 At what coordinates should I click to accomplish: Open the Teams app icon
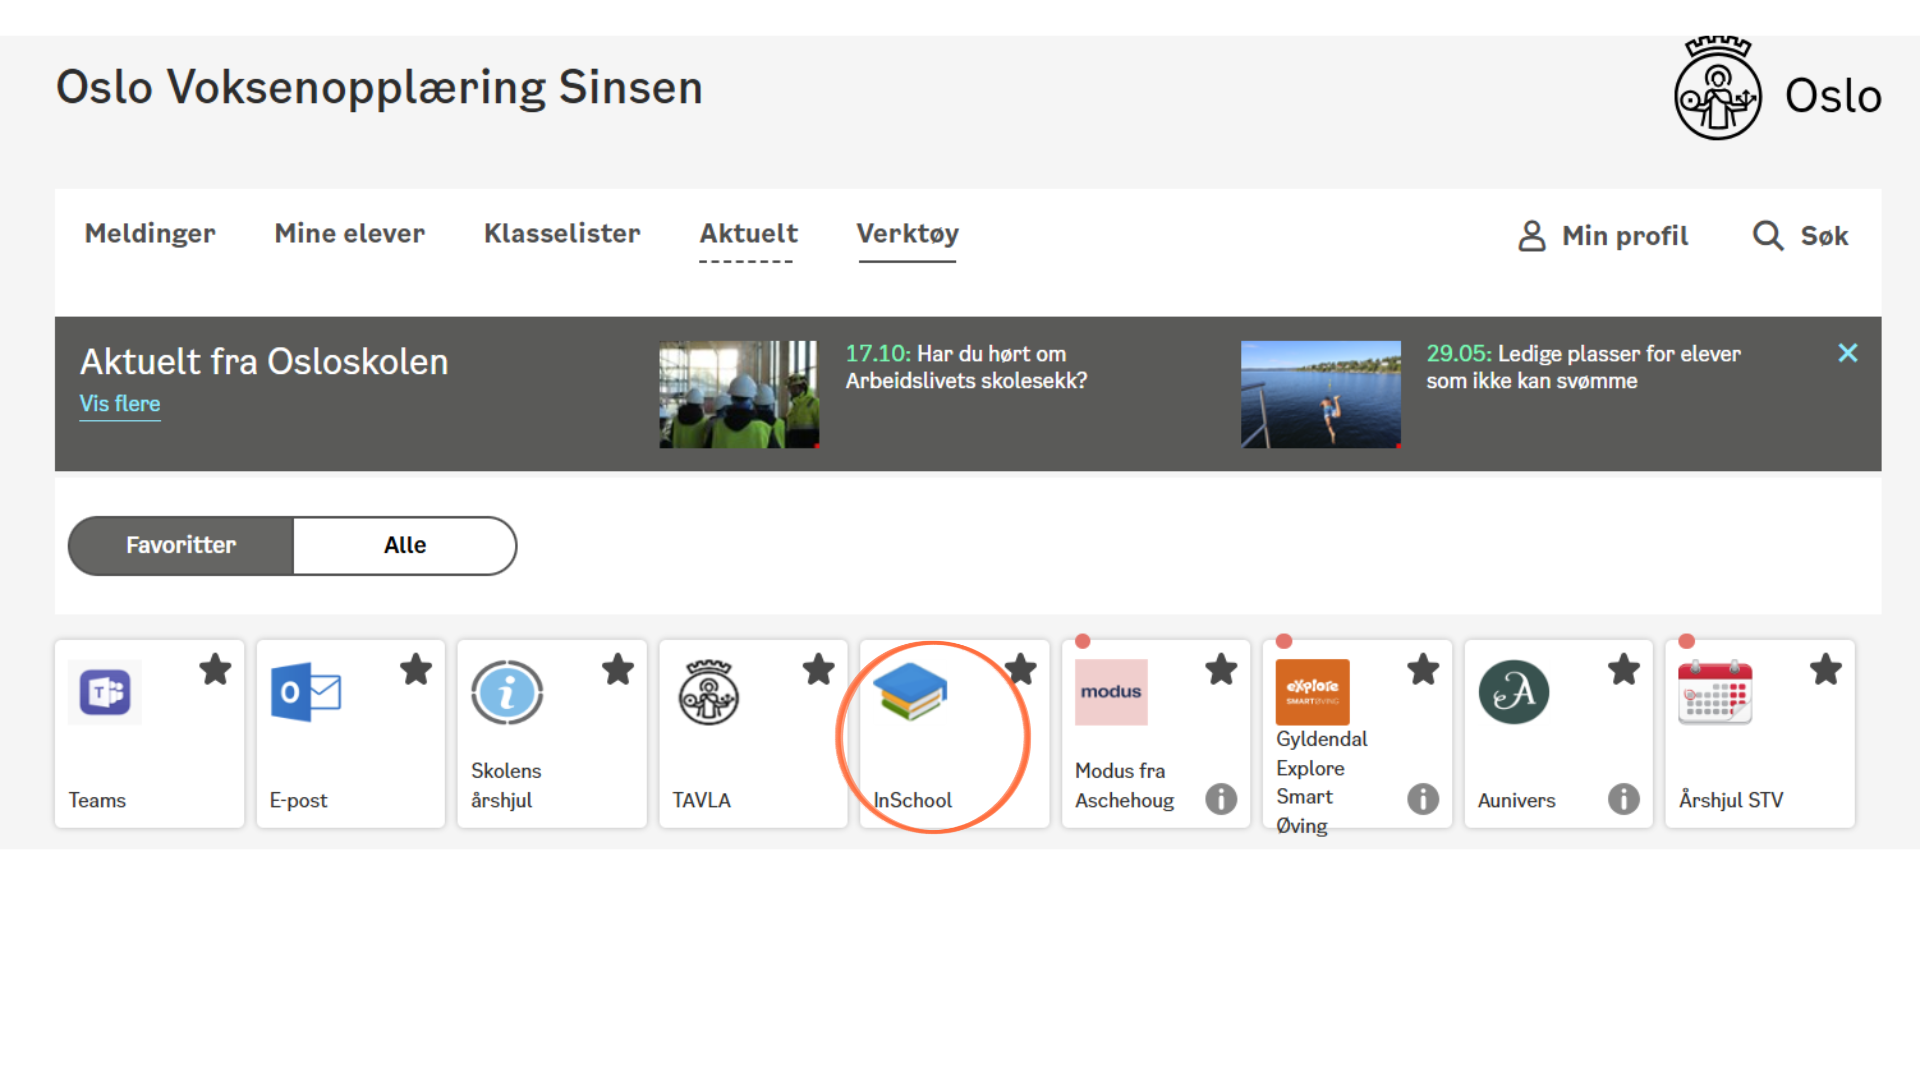pyautogui.click(x=105, y=692)
